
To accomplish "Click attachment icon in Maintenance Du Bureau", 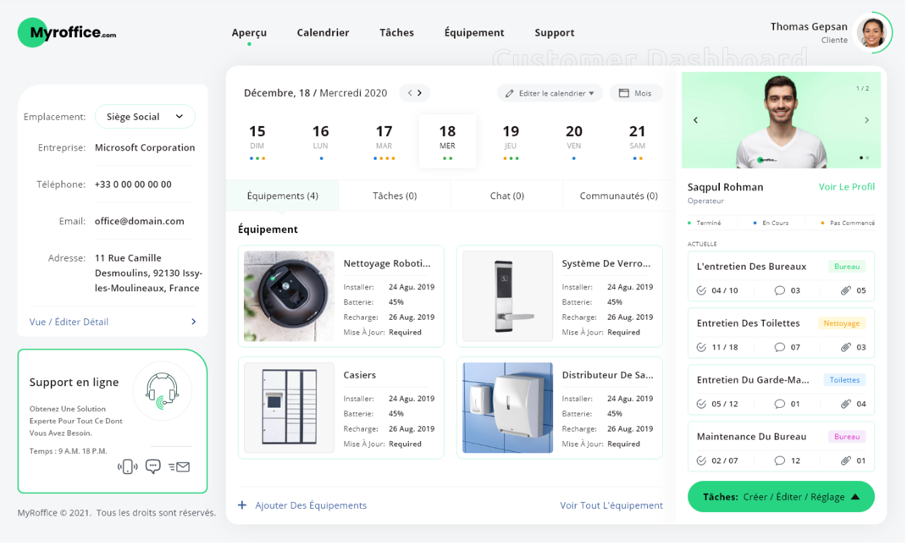I will click(846, 461).
